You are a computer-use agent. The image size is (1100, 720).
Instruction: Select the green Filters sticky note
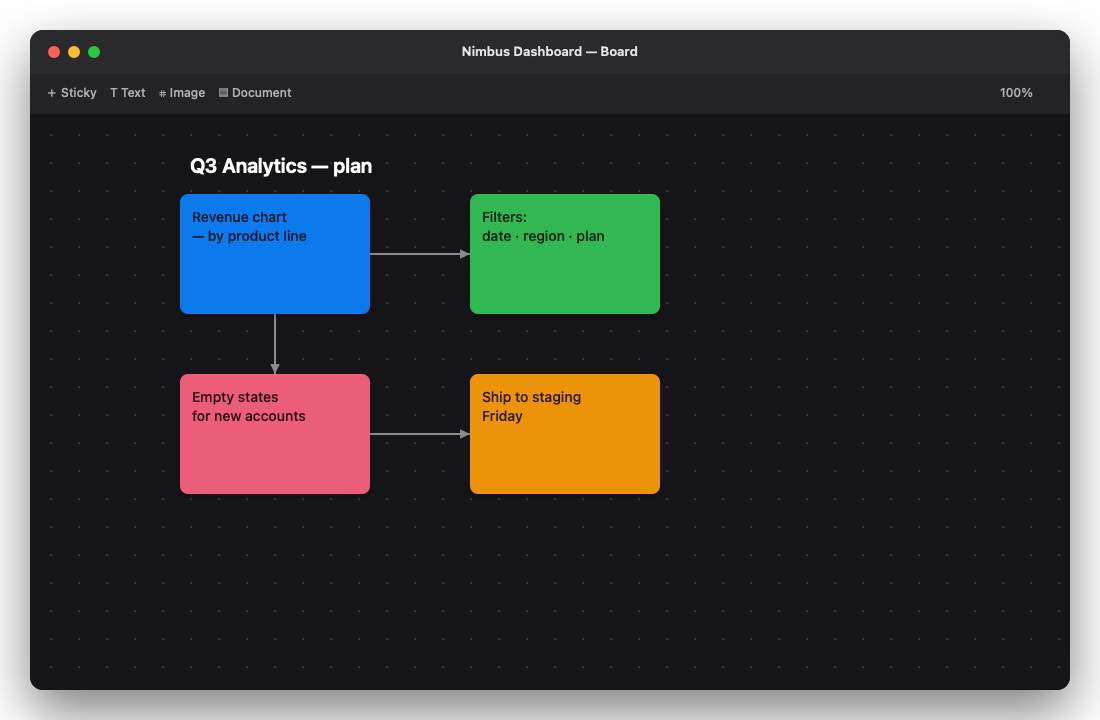click(x=564, y=254)
